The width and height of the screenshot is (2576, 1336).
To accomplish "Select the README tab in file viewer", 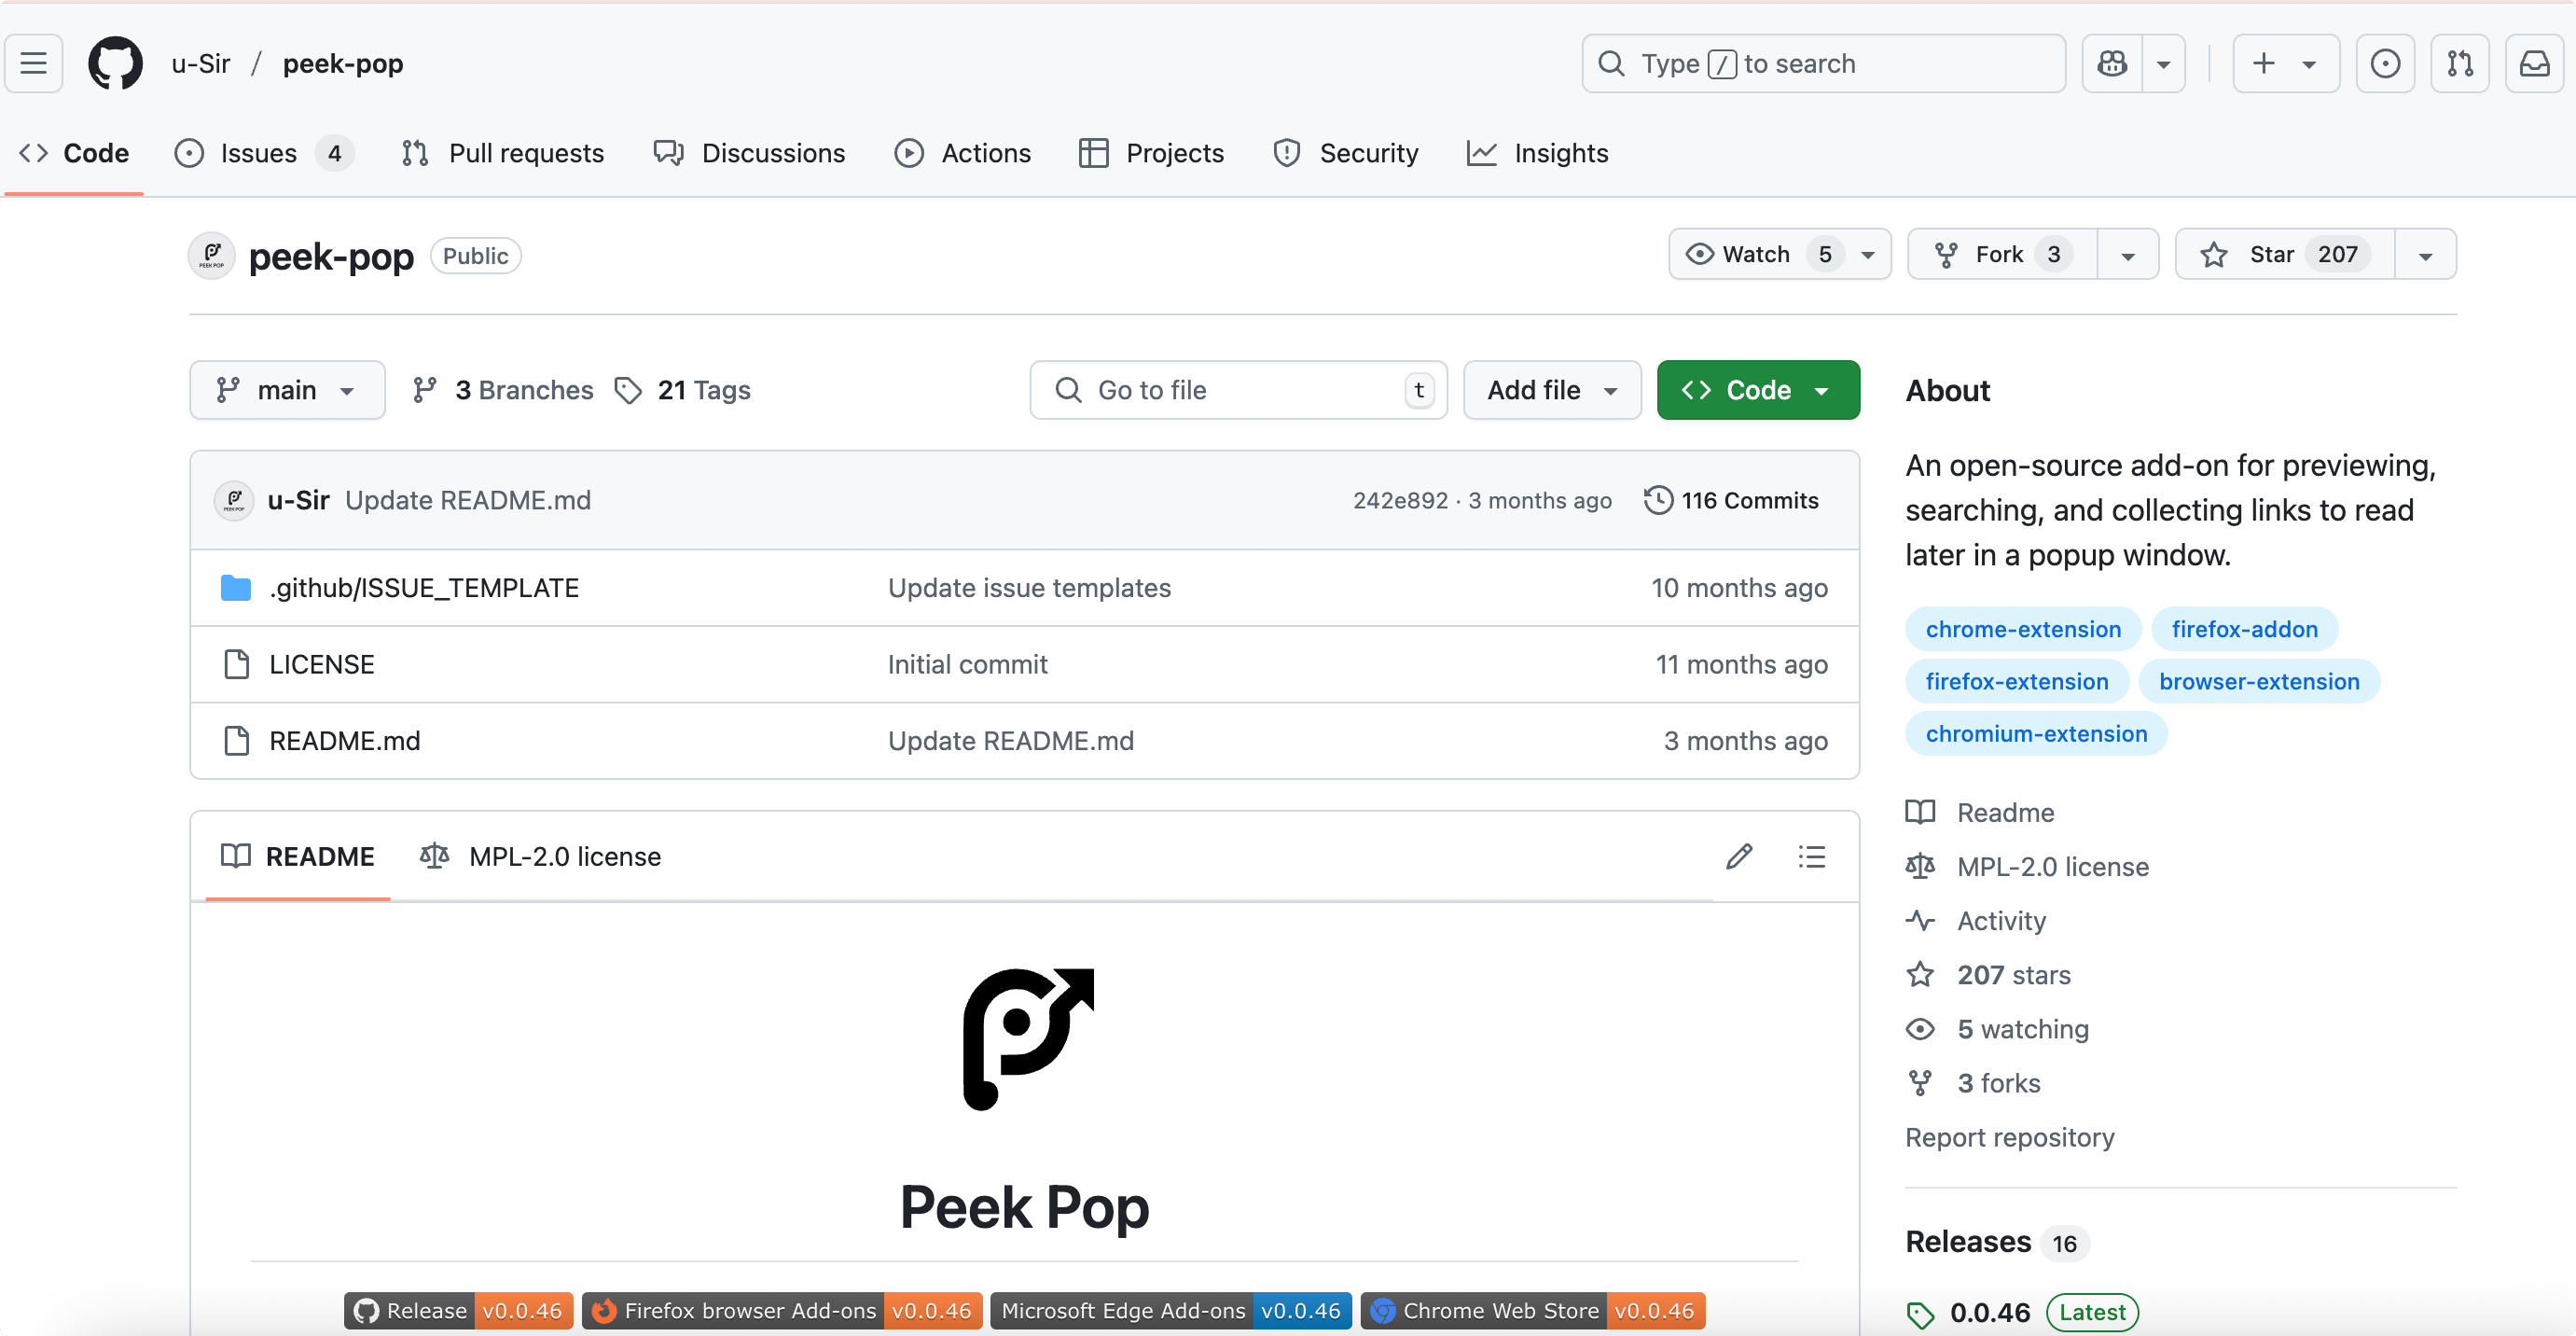I will (x=298, y=857).
